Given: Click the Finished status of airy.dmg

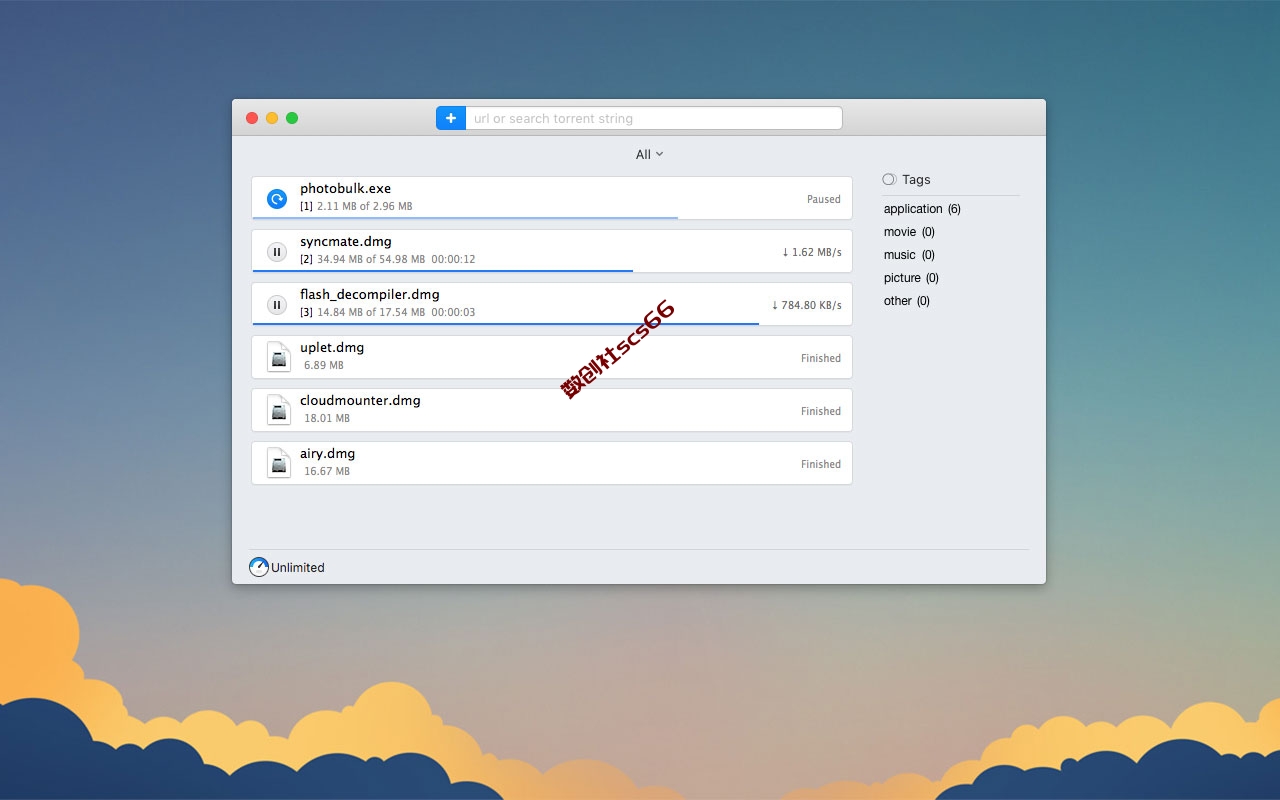Looking at the screenshot, I should tap(821, 464).
